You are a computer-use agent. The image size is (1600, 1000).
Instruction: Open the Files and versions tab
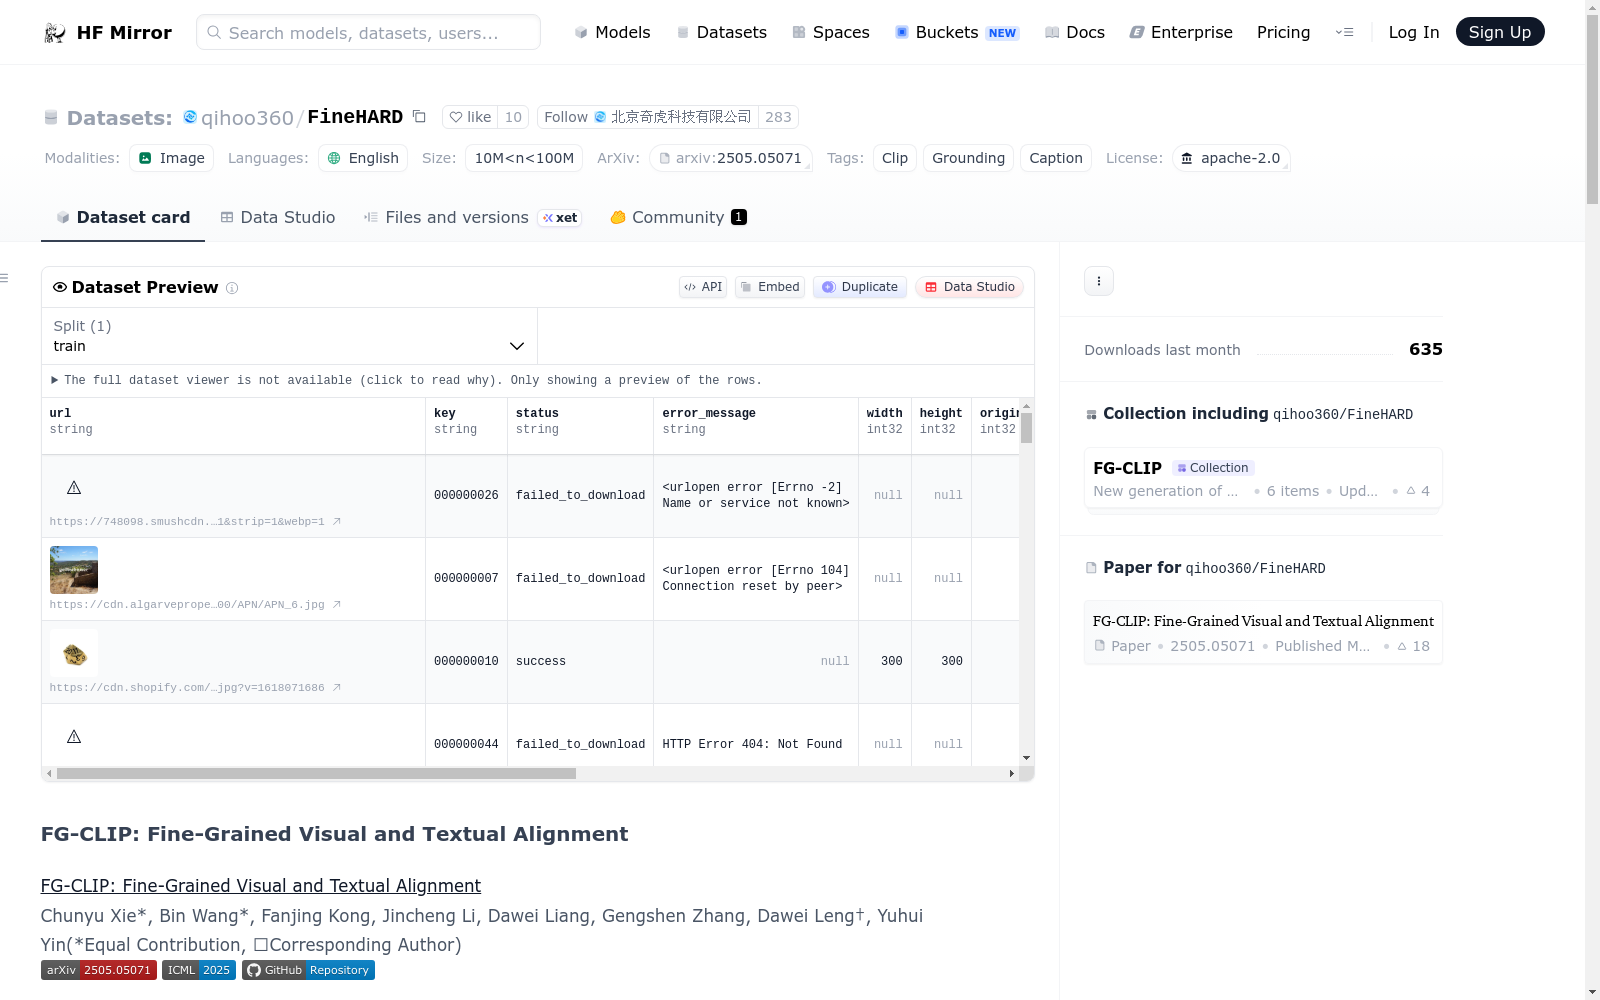pyautogui.click(x=472, y=217)
